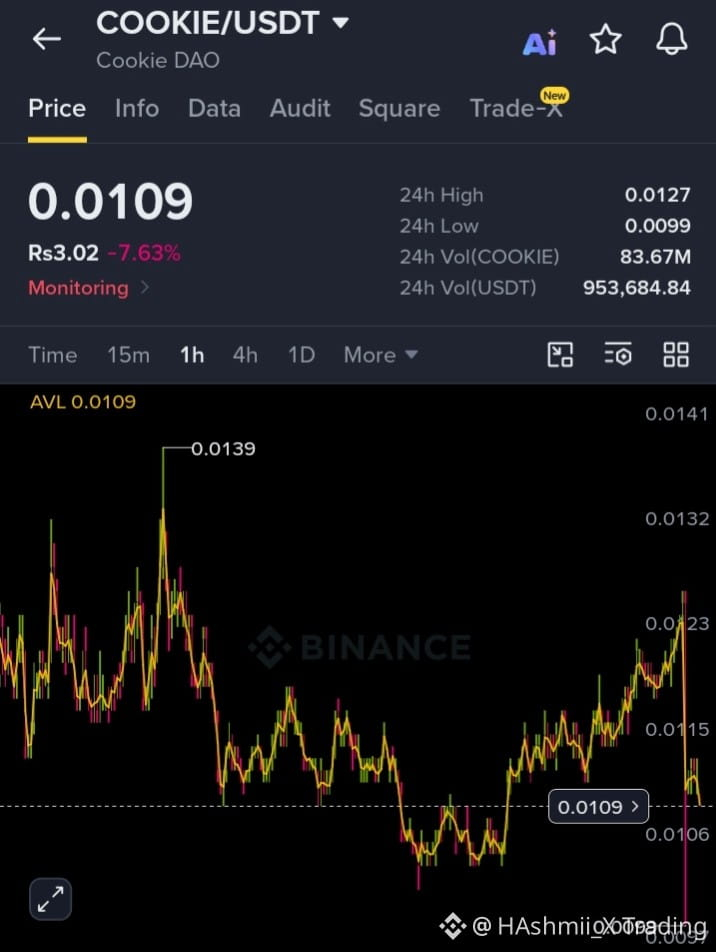Select the Price tab
716x952 pixels.
point(57,109)
